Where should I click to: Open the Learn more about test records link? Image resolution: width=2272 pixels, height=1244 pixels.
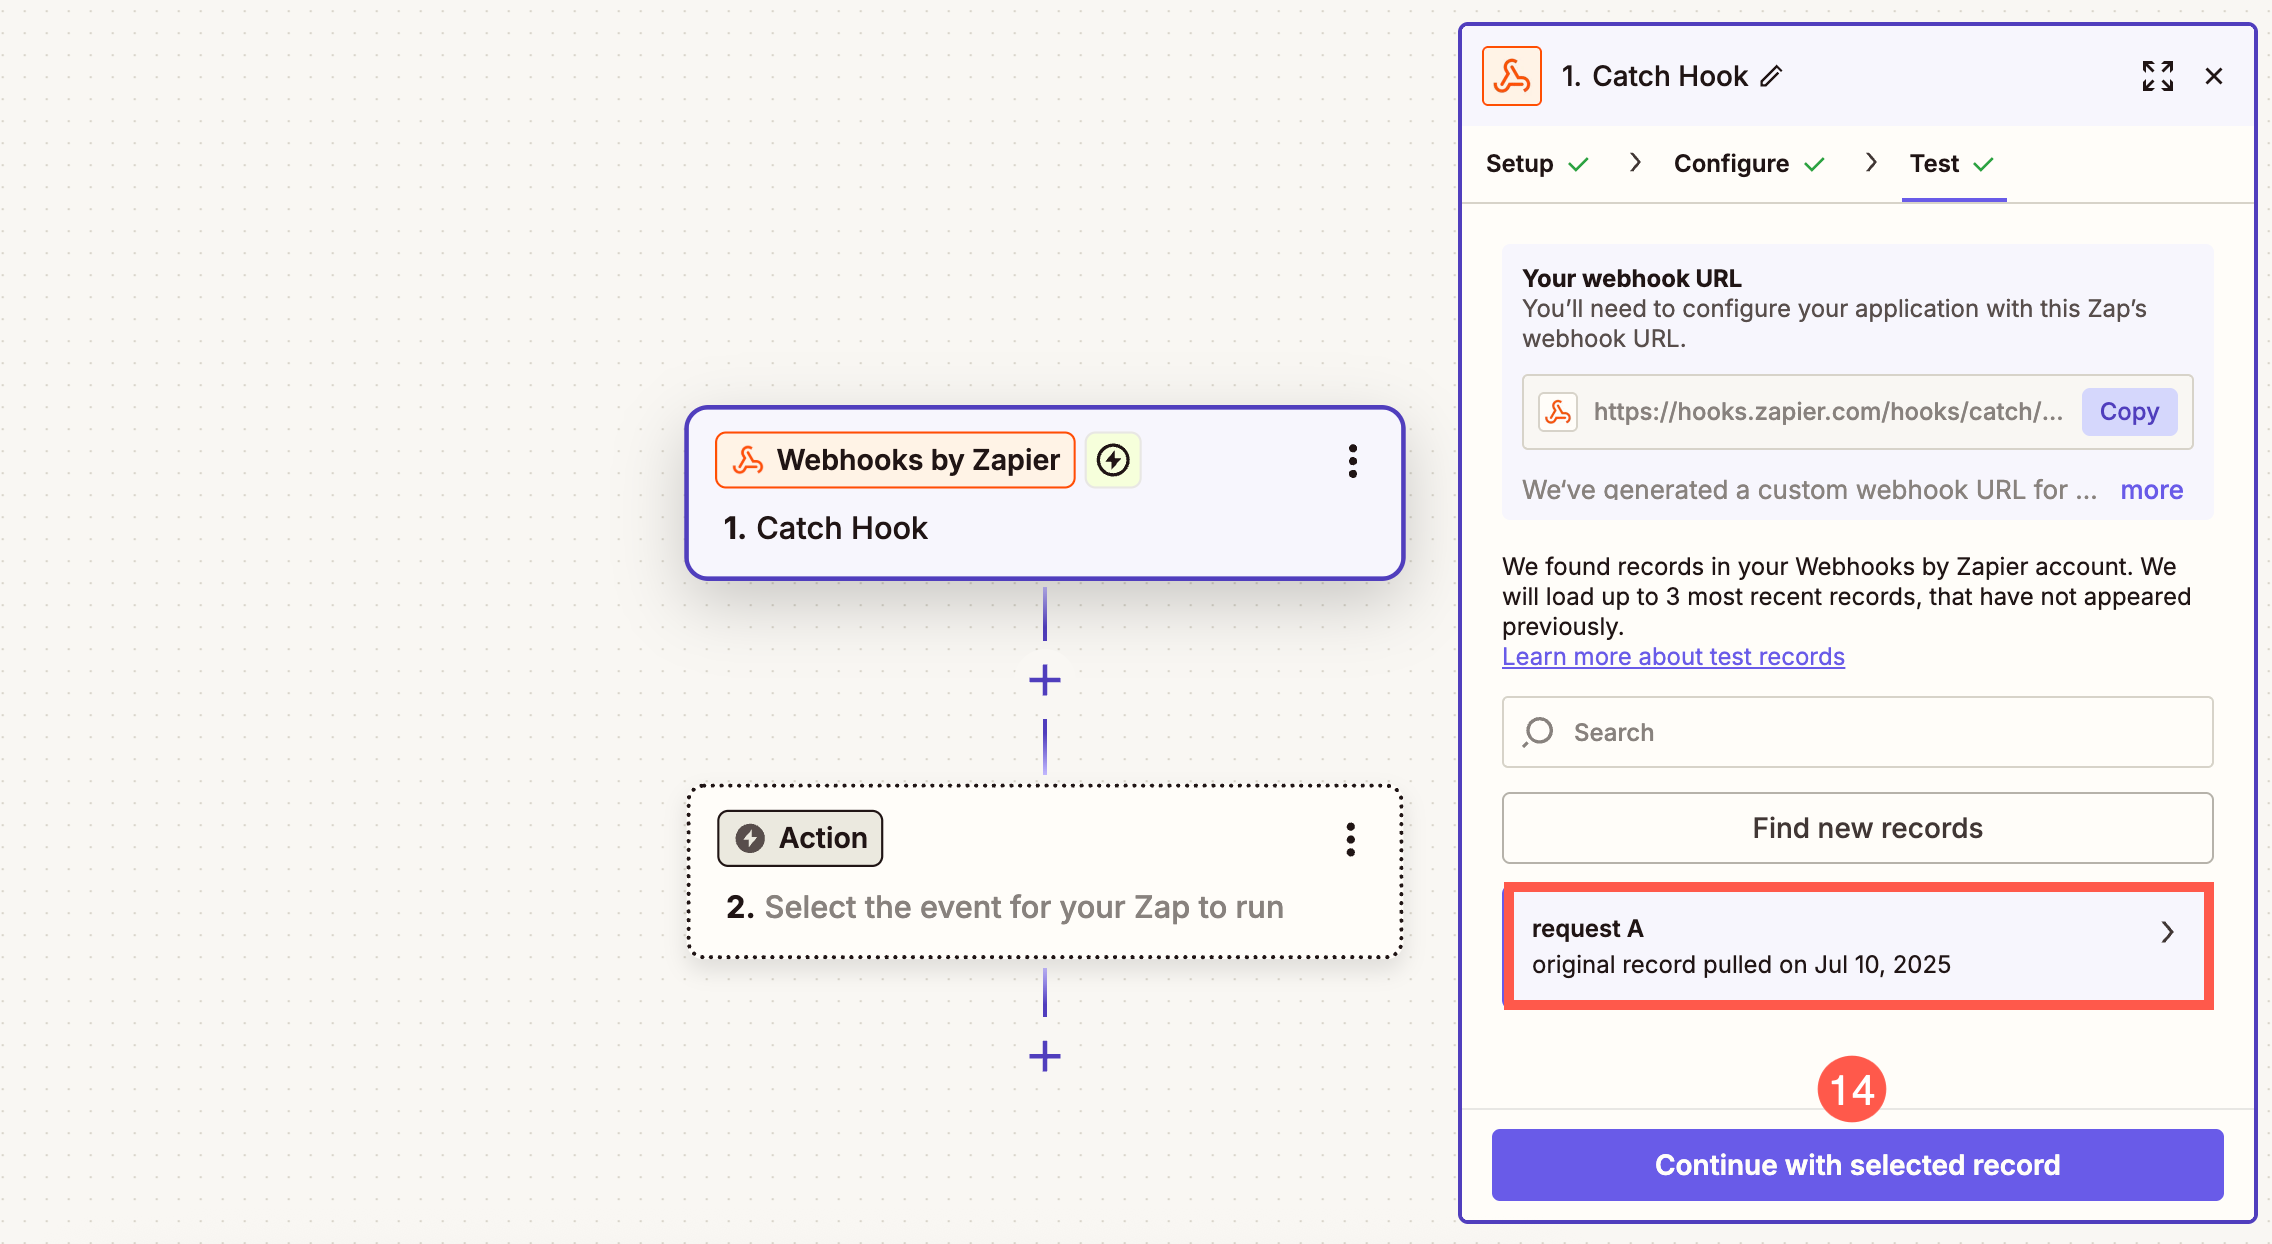(x=1673, y=657)
